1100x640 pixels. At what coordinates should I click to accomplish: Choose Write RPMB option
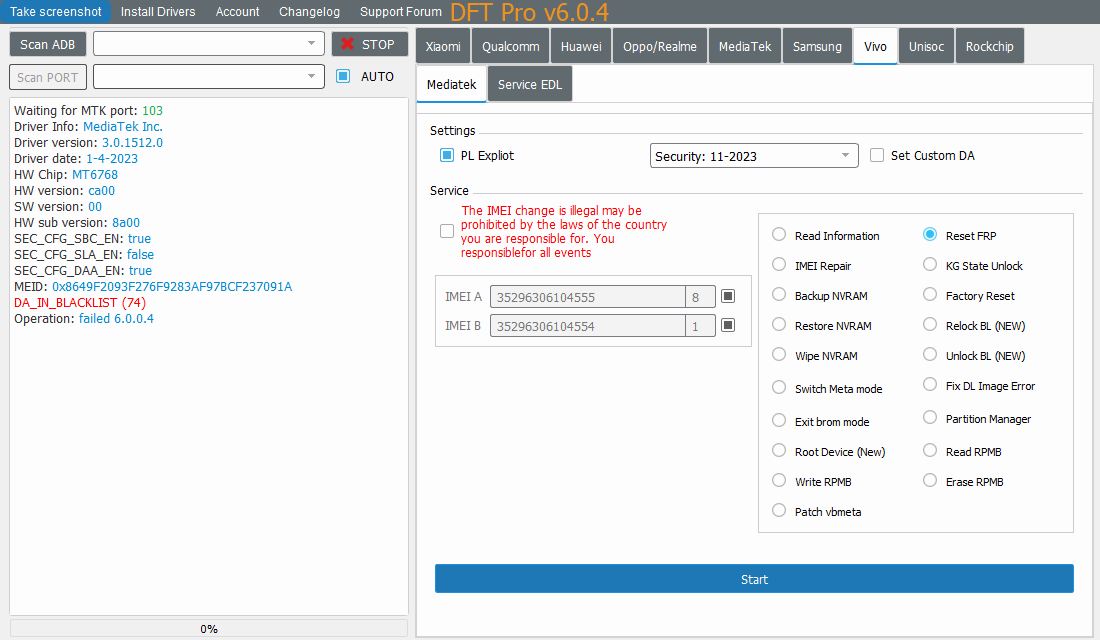[779, 481]
